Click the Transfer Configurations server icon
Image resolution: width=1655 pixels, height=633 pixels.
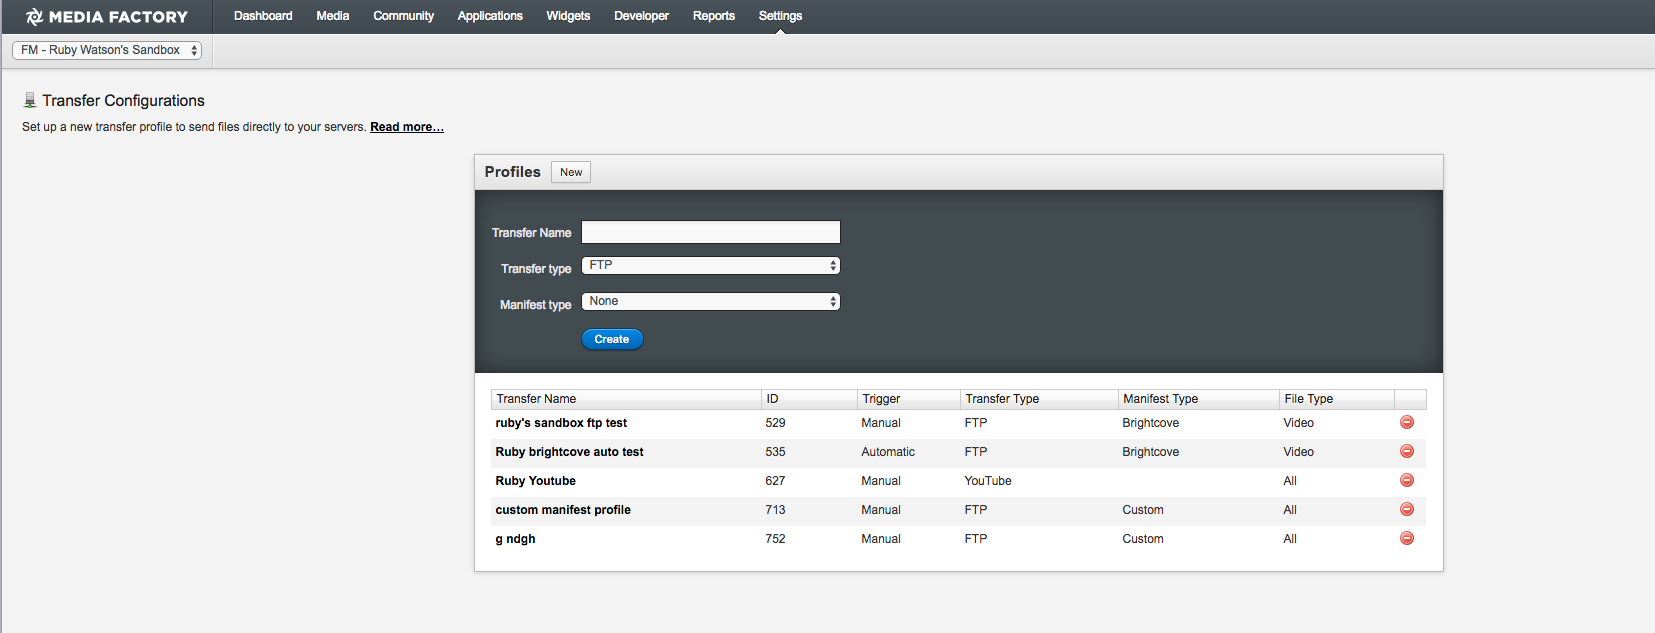click(x=30, y=100)
